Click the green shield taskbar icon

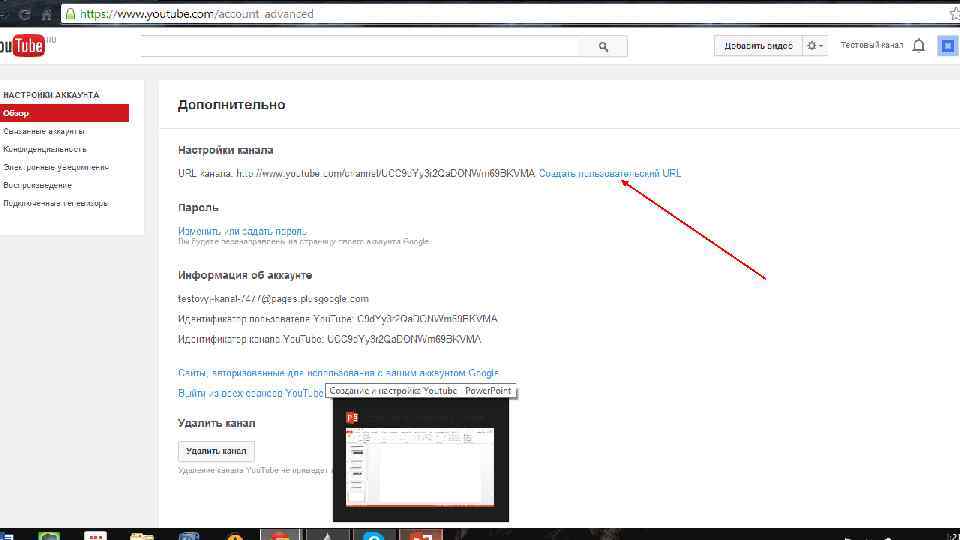pyautogui.click(x=49, y=536)
